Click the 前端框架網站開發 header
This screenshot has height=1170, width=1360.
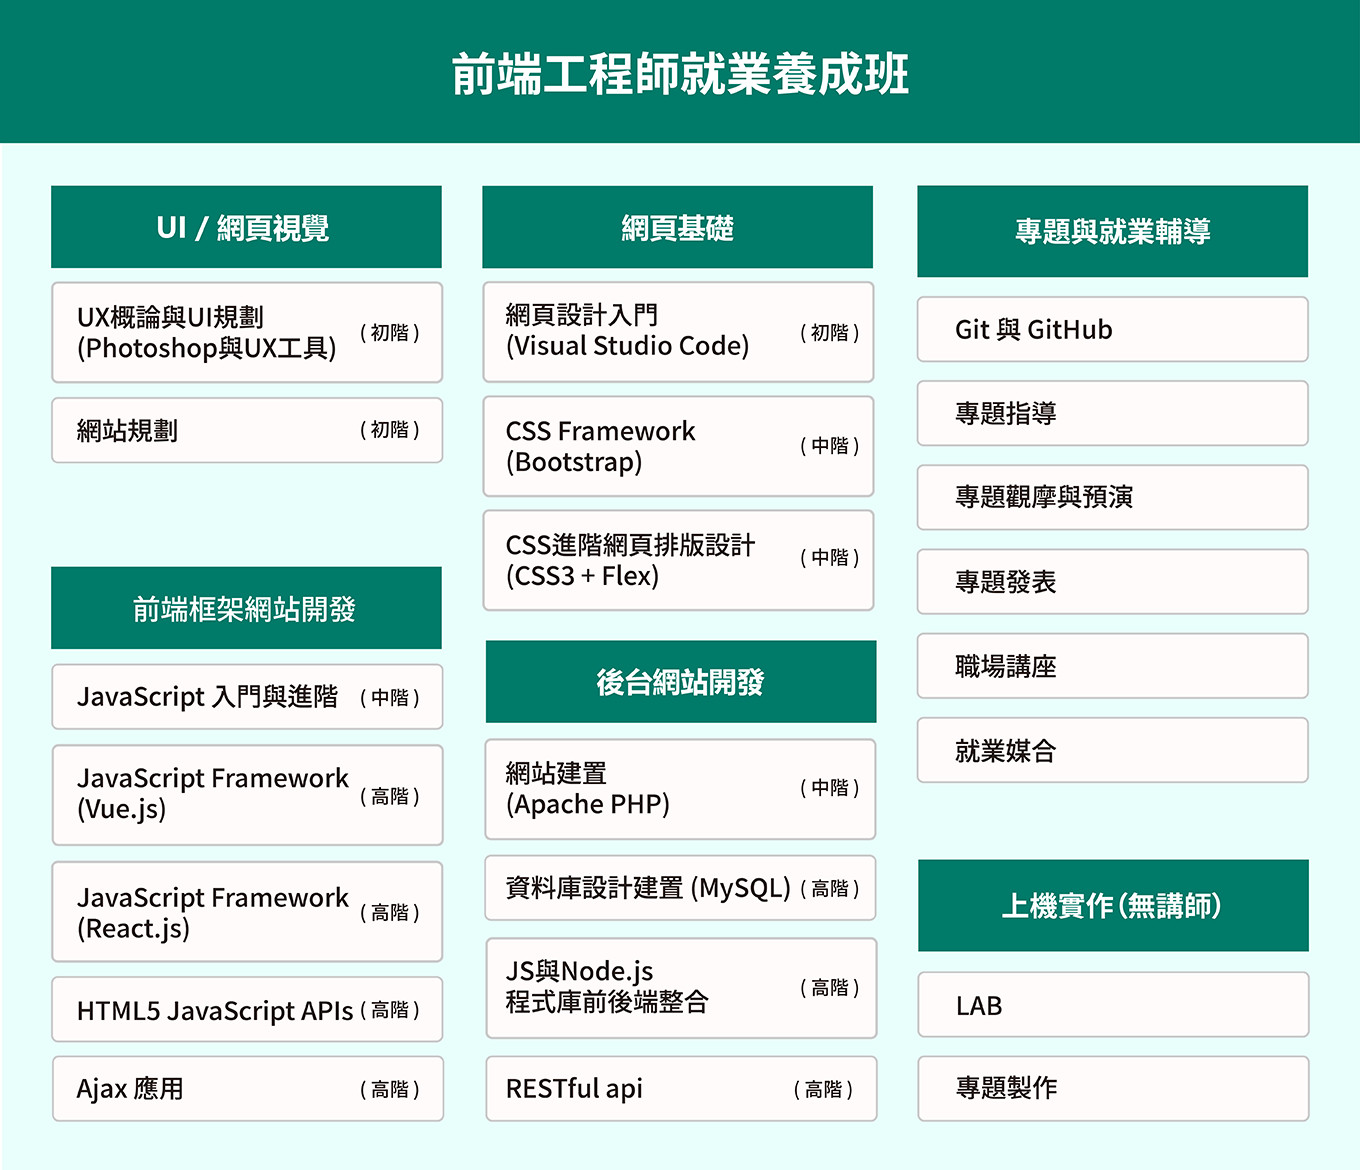(246, 608)
